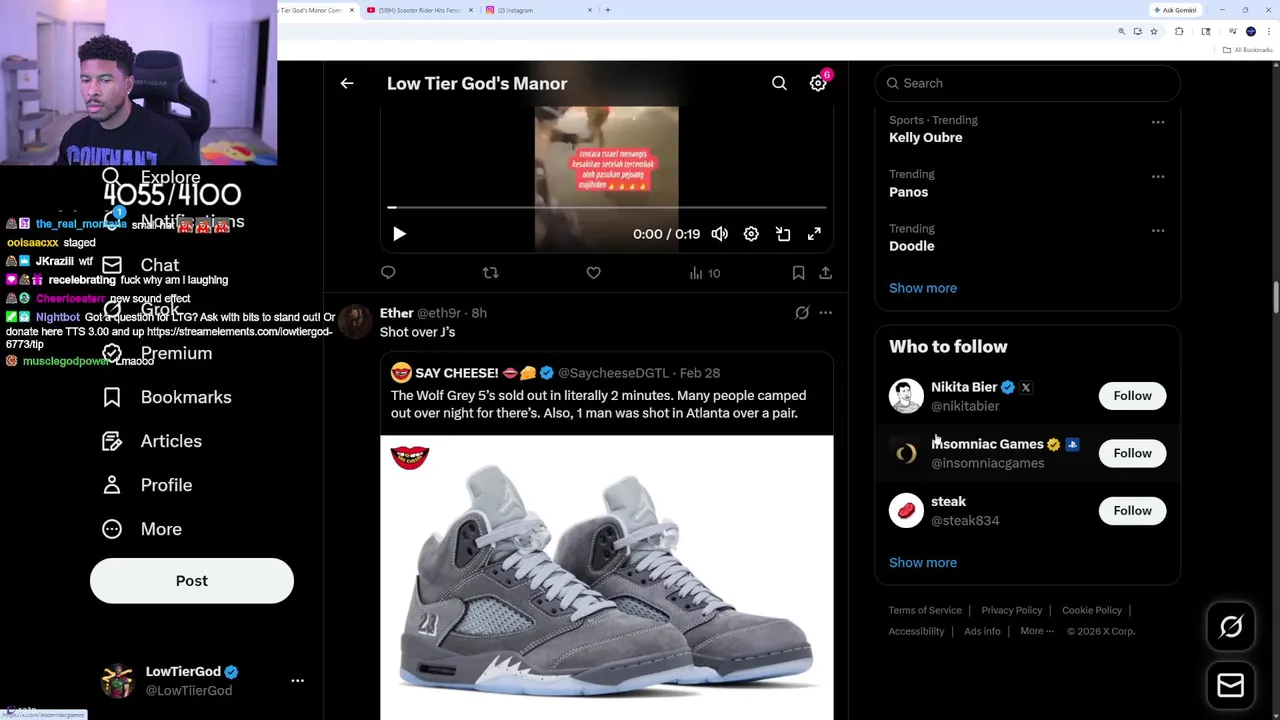Follow Insomniac Games
This screenshot has height=720, width=1280.
1132,453
